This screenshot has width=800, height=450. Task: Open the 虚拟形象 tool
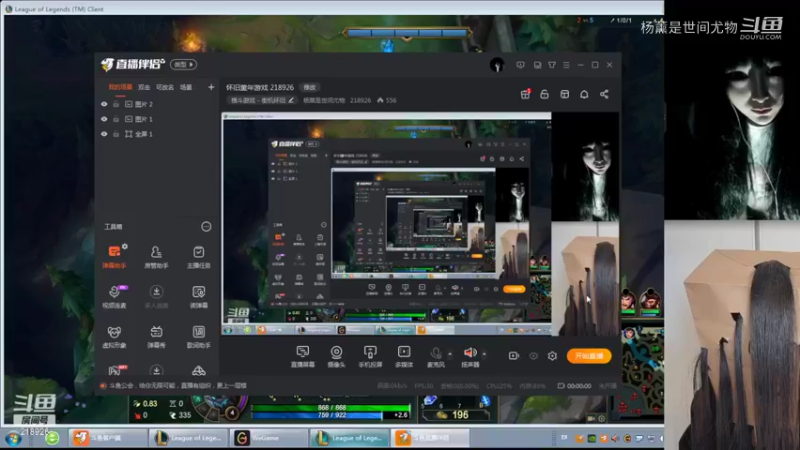click(114, 336)
